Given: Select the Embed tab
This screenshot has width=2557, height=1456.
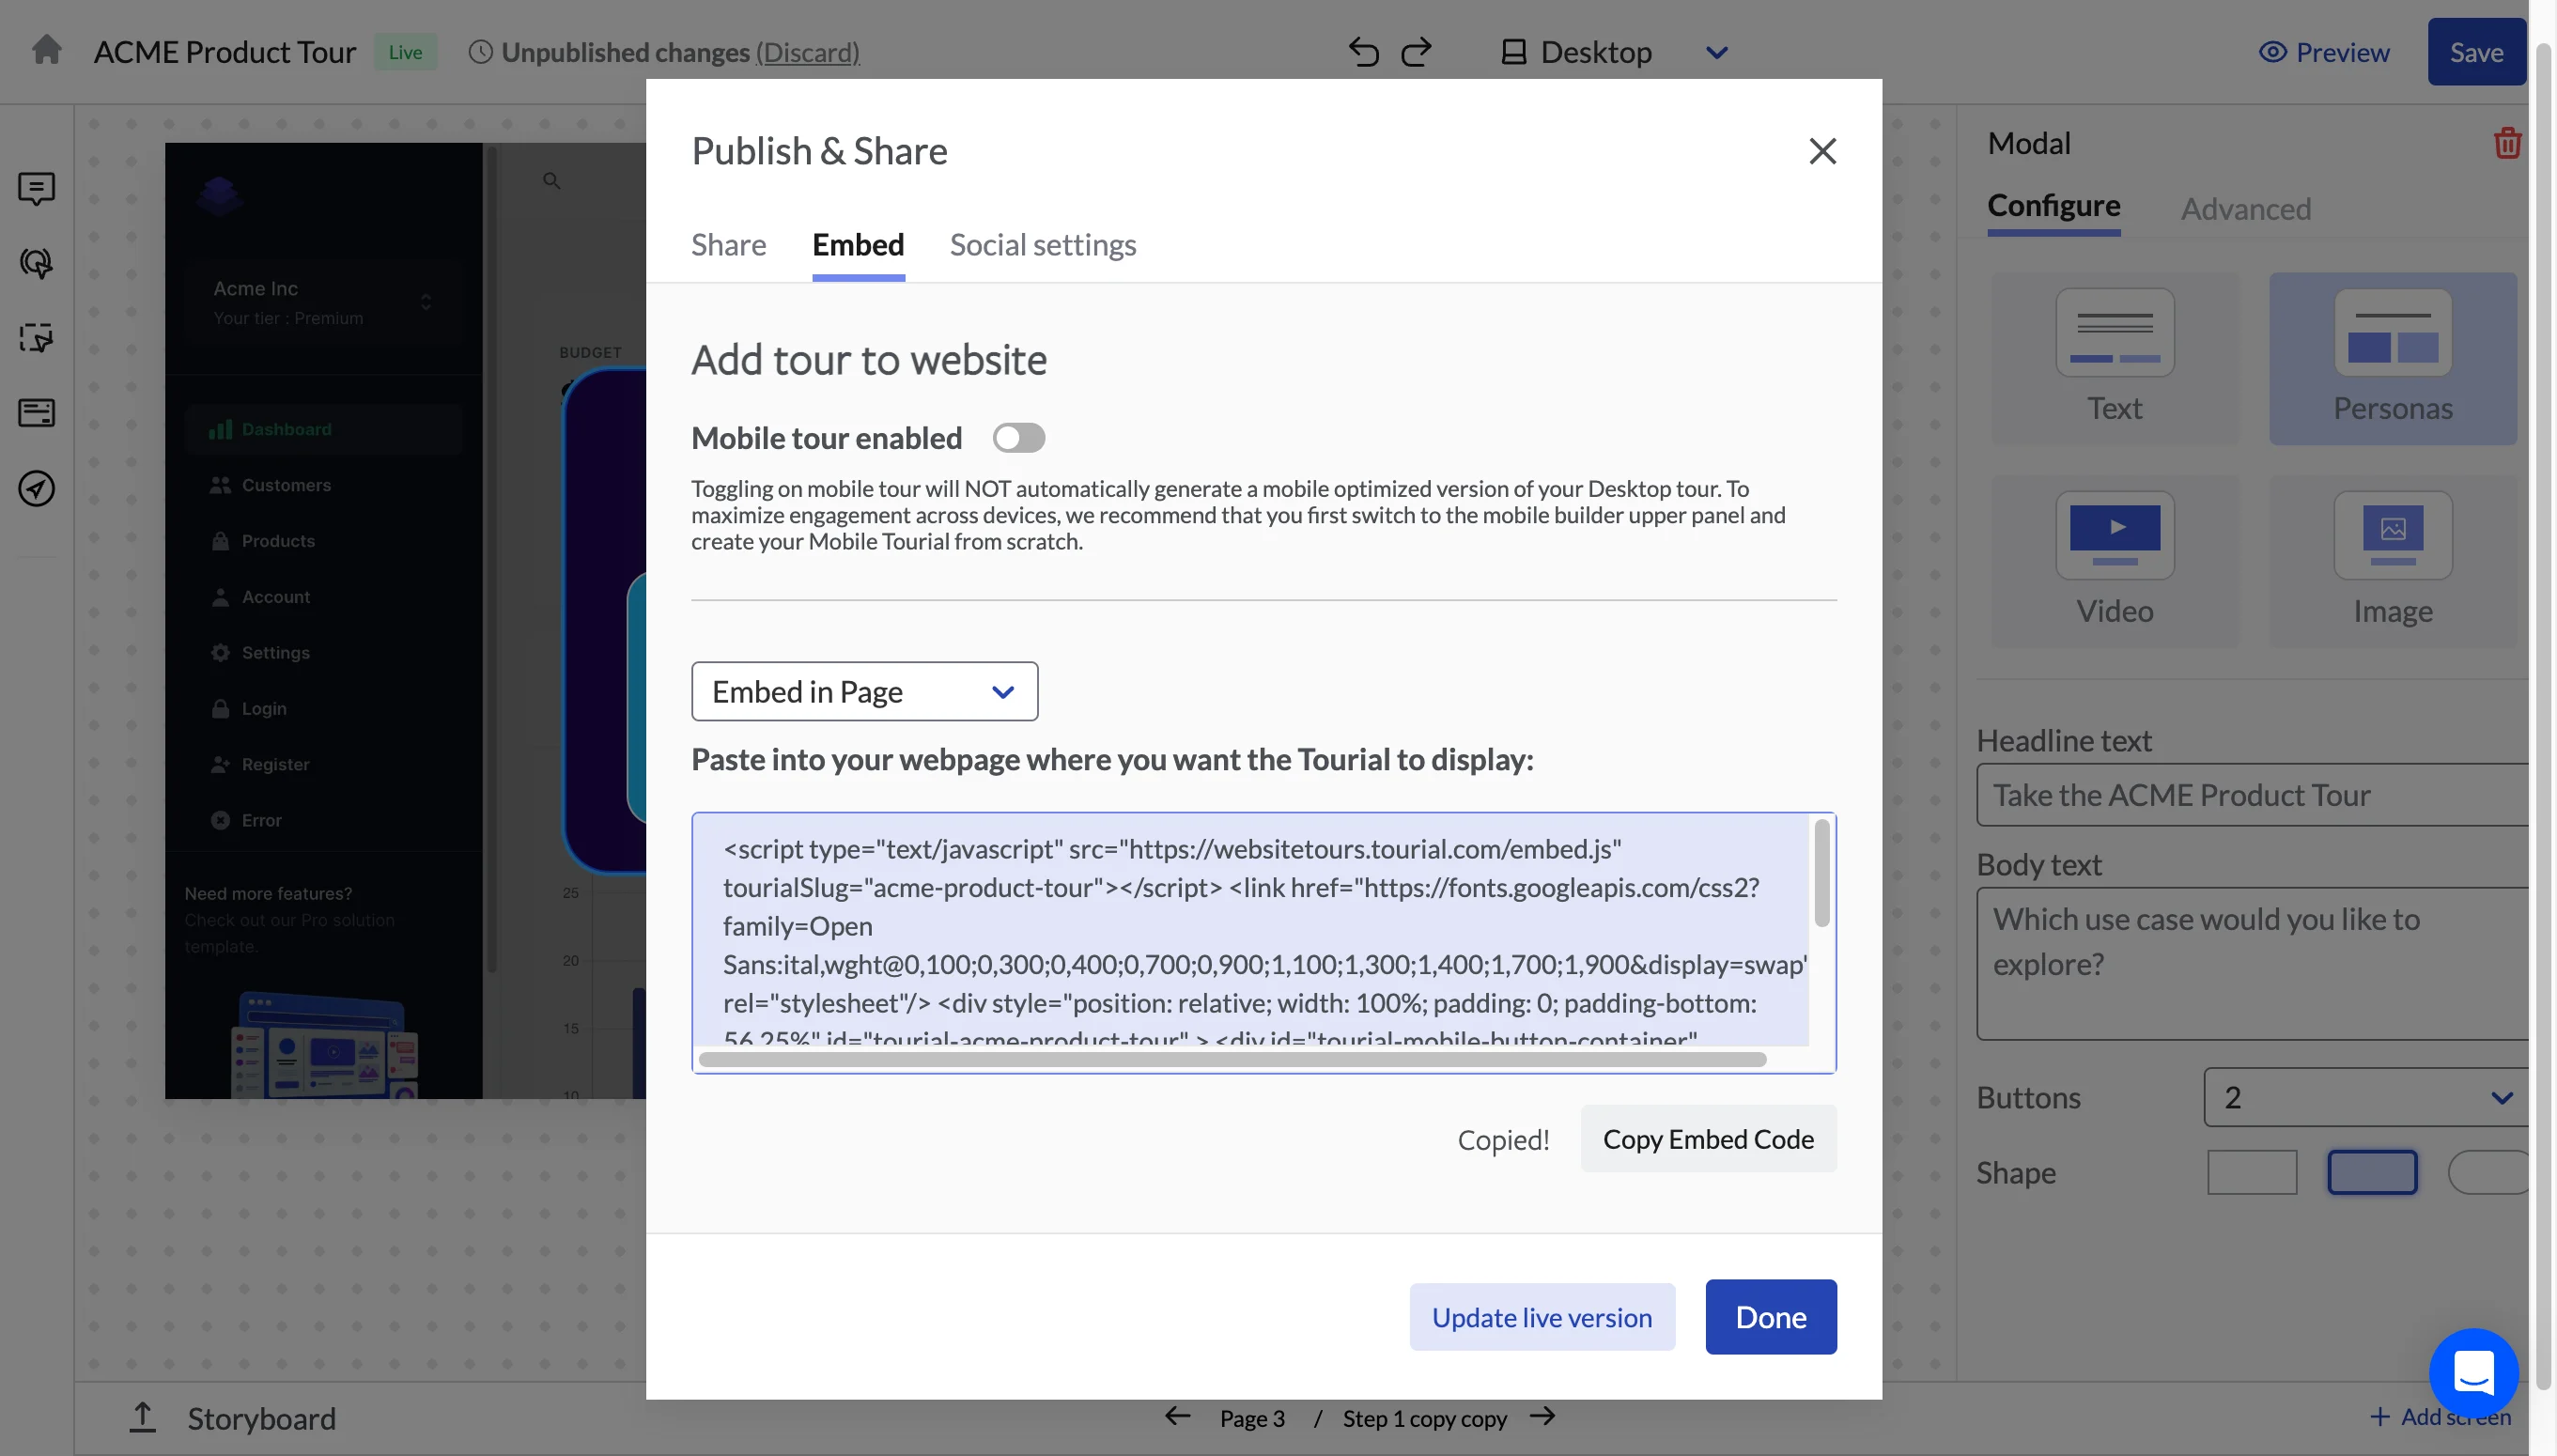Looking at the screenshot, I should pos(858,244).
